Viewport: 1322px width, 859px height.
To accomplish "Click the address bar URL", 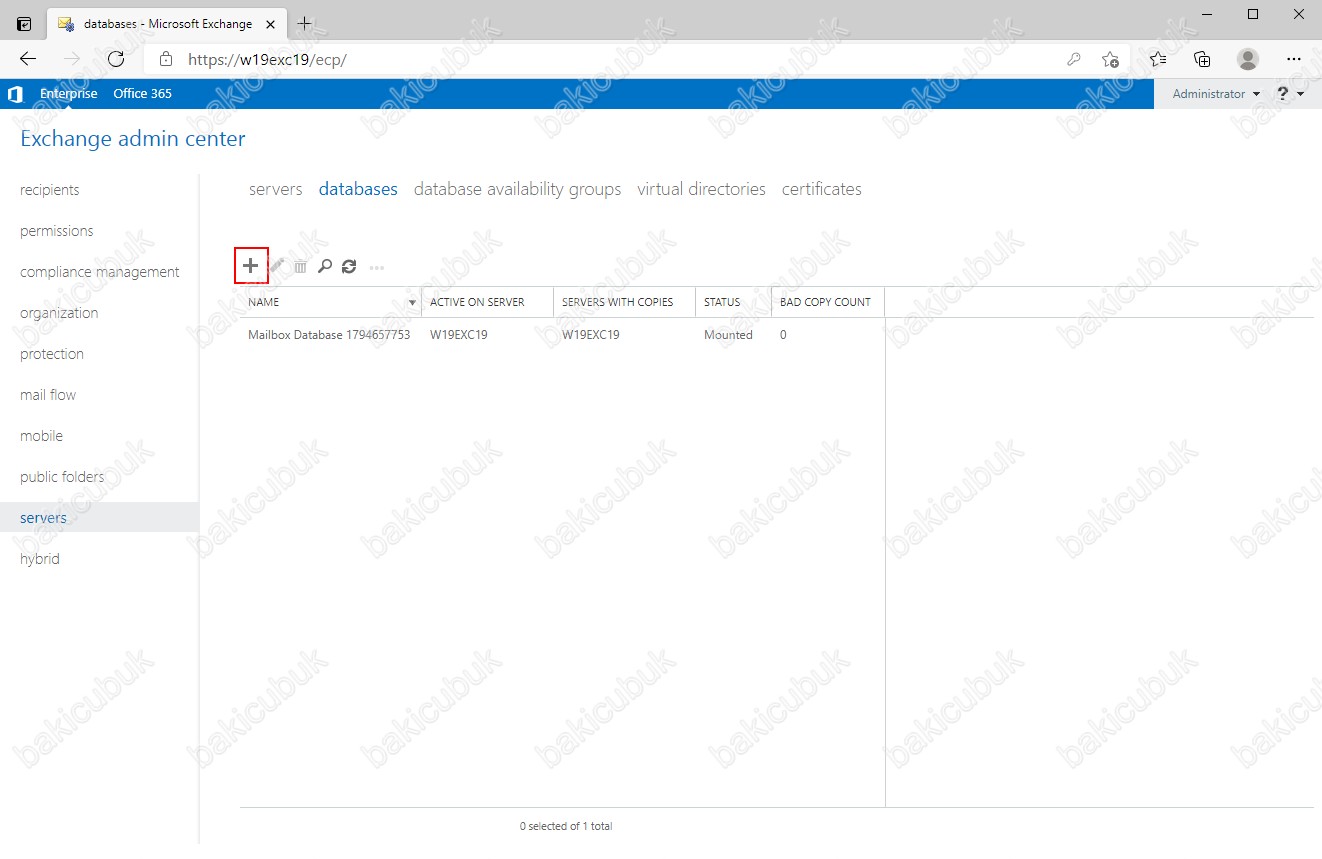I will click(x=268, y=59).
